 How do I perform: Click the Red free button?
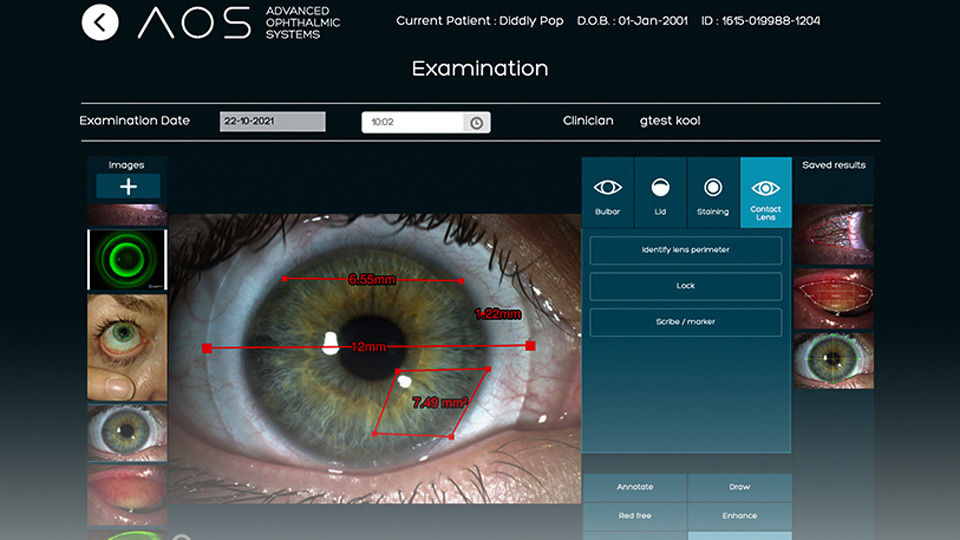[635, 516]
